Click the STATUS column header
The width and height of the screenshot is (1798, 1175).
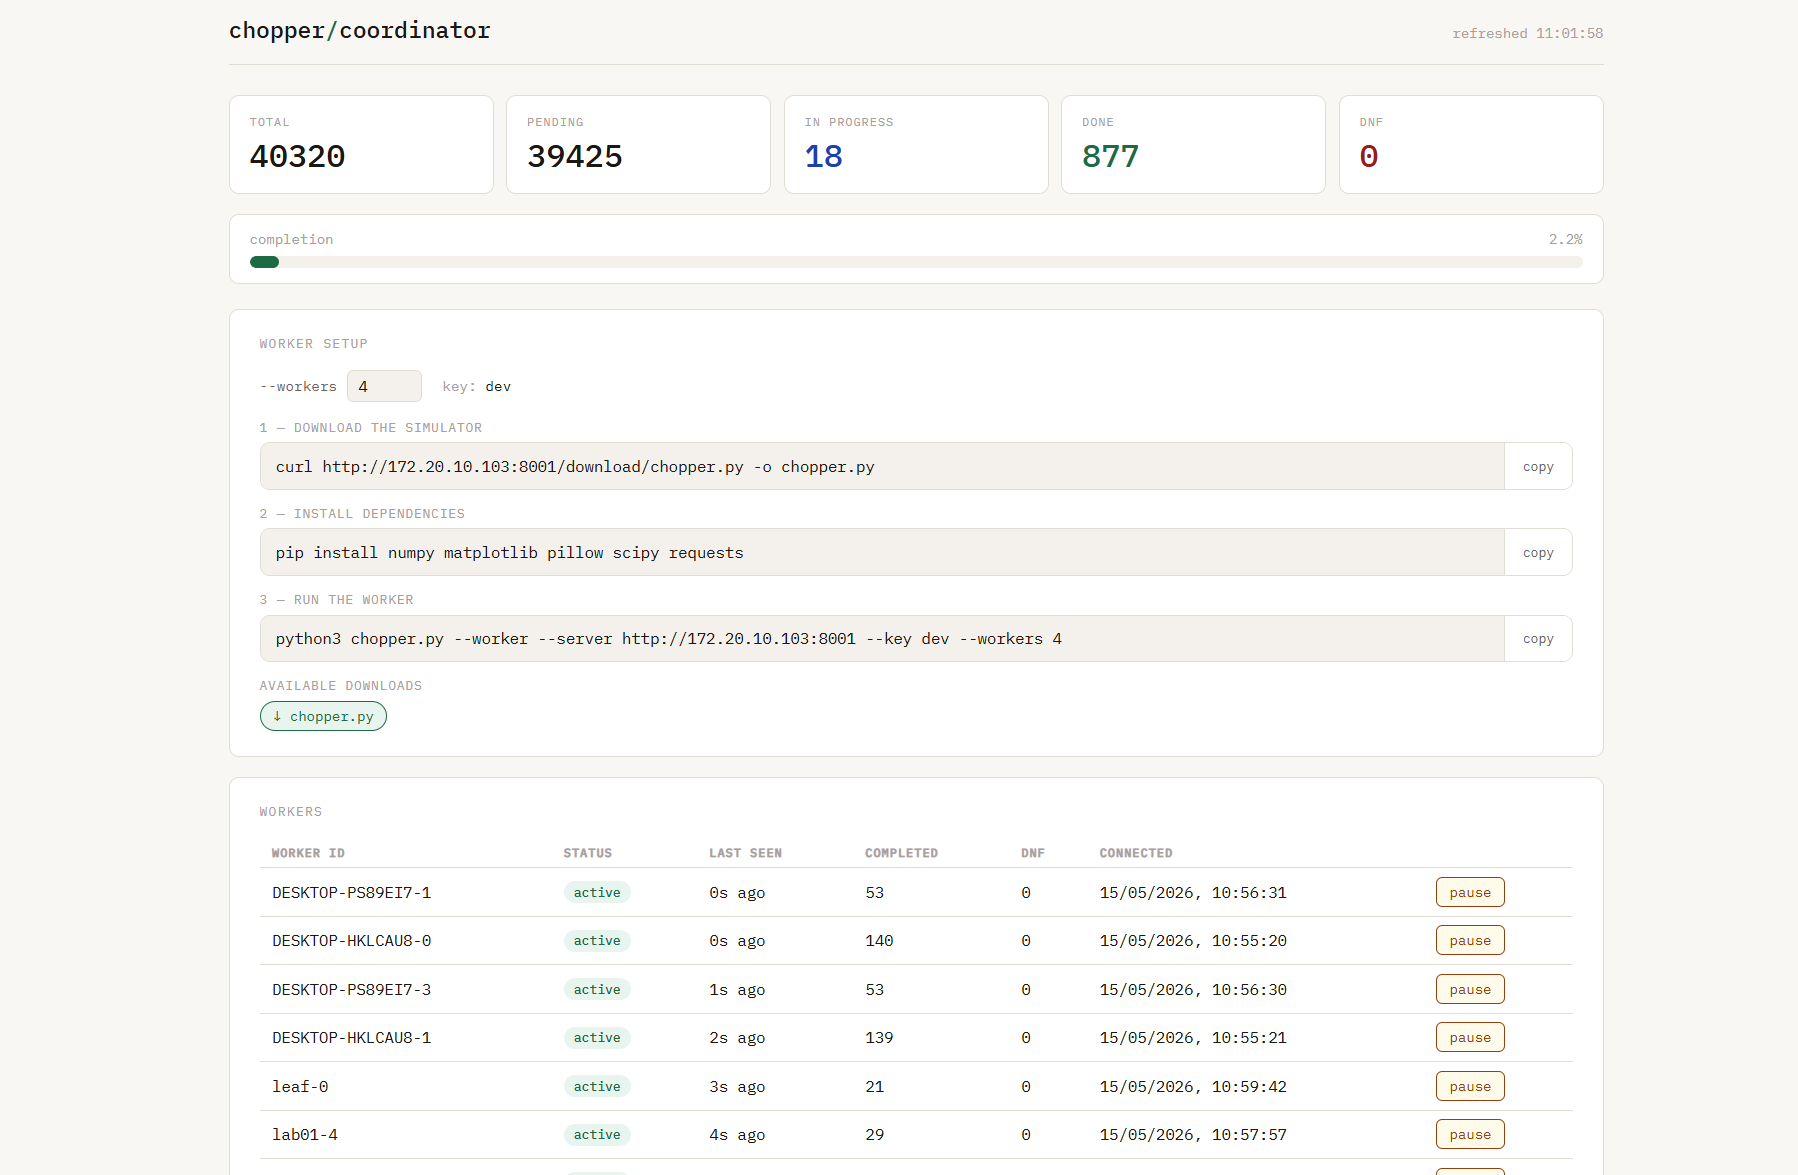click(x=588, y=853)
